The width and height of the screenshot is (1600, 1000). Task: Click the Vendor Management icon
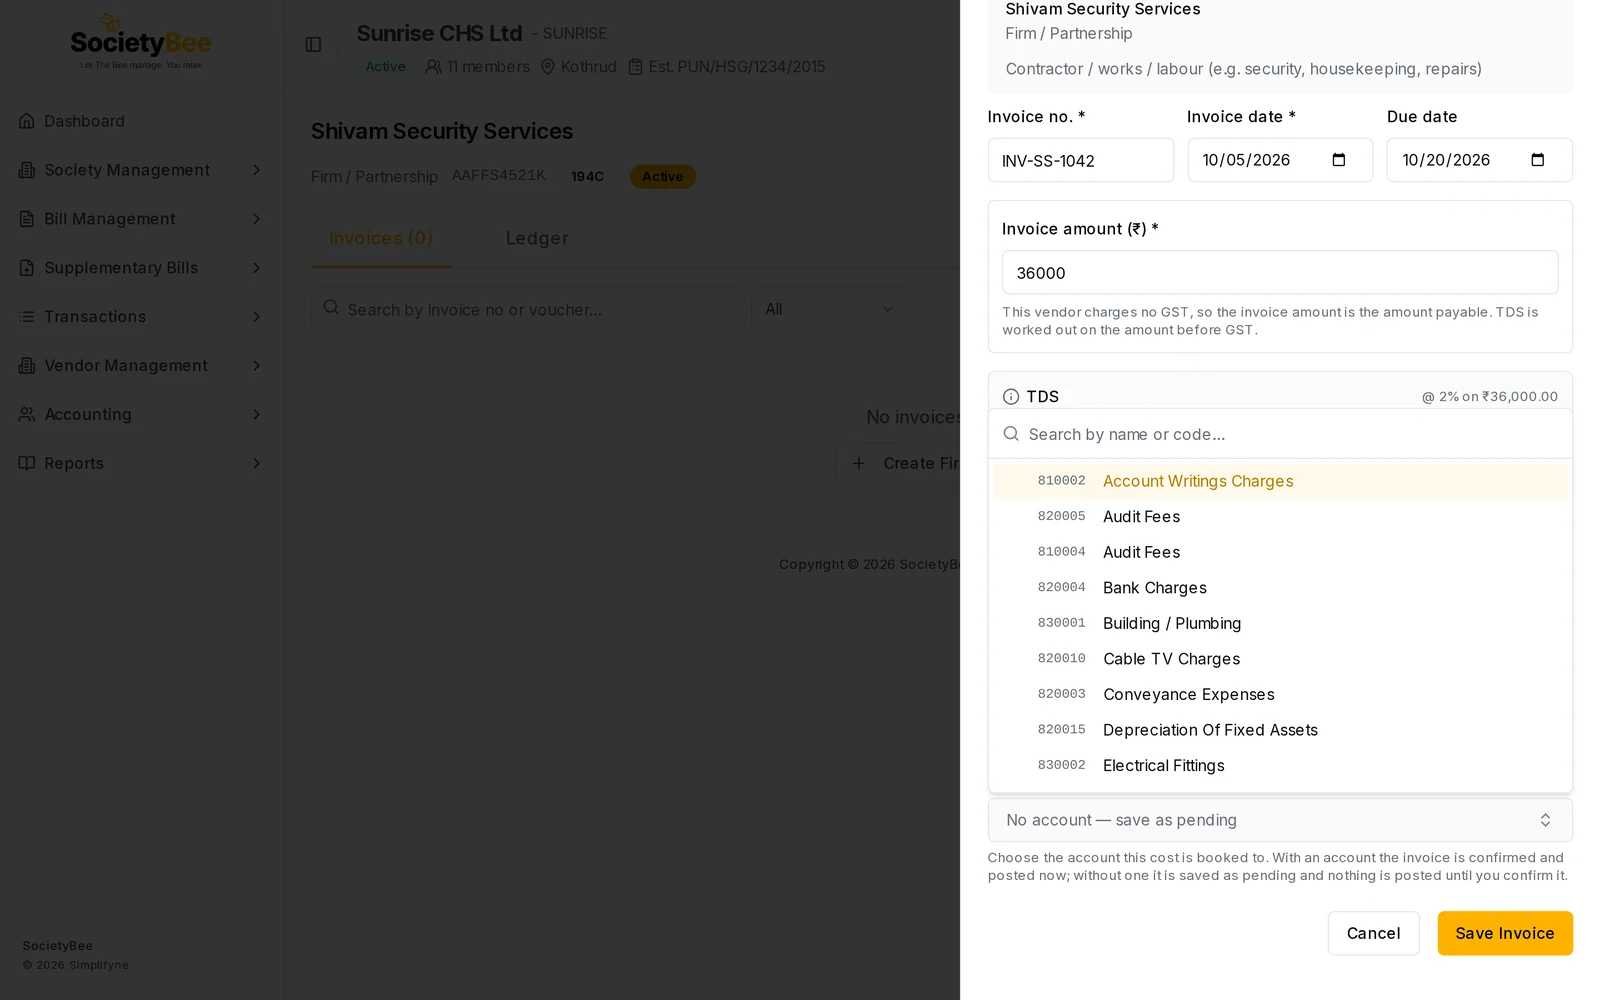pos(27,366)
